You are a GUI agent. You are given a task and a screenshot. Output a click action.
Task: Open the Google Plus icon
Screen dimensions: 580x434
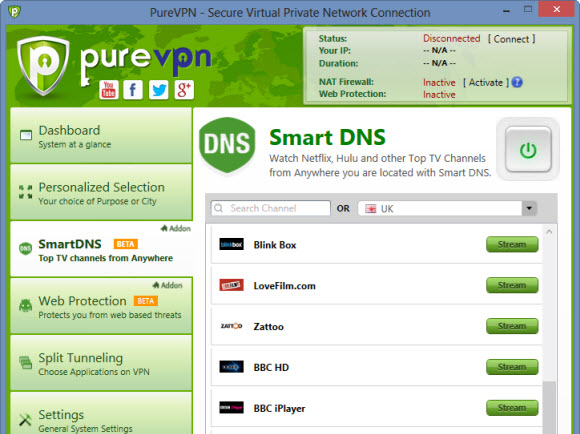[x=184, y=90]
